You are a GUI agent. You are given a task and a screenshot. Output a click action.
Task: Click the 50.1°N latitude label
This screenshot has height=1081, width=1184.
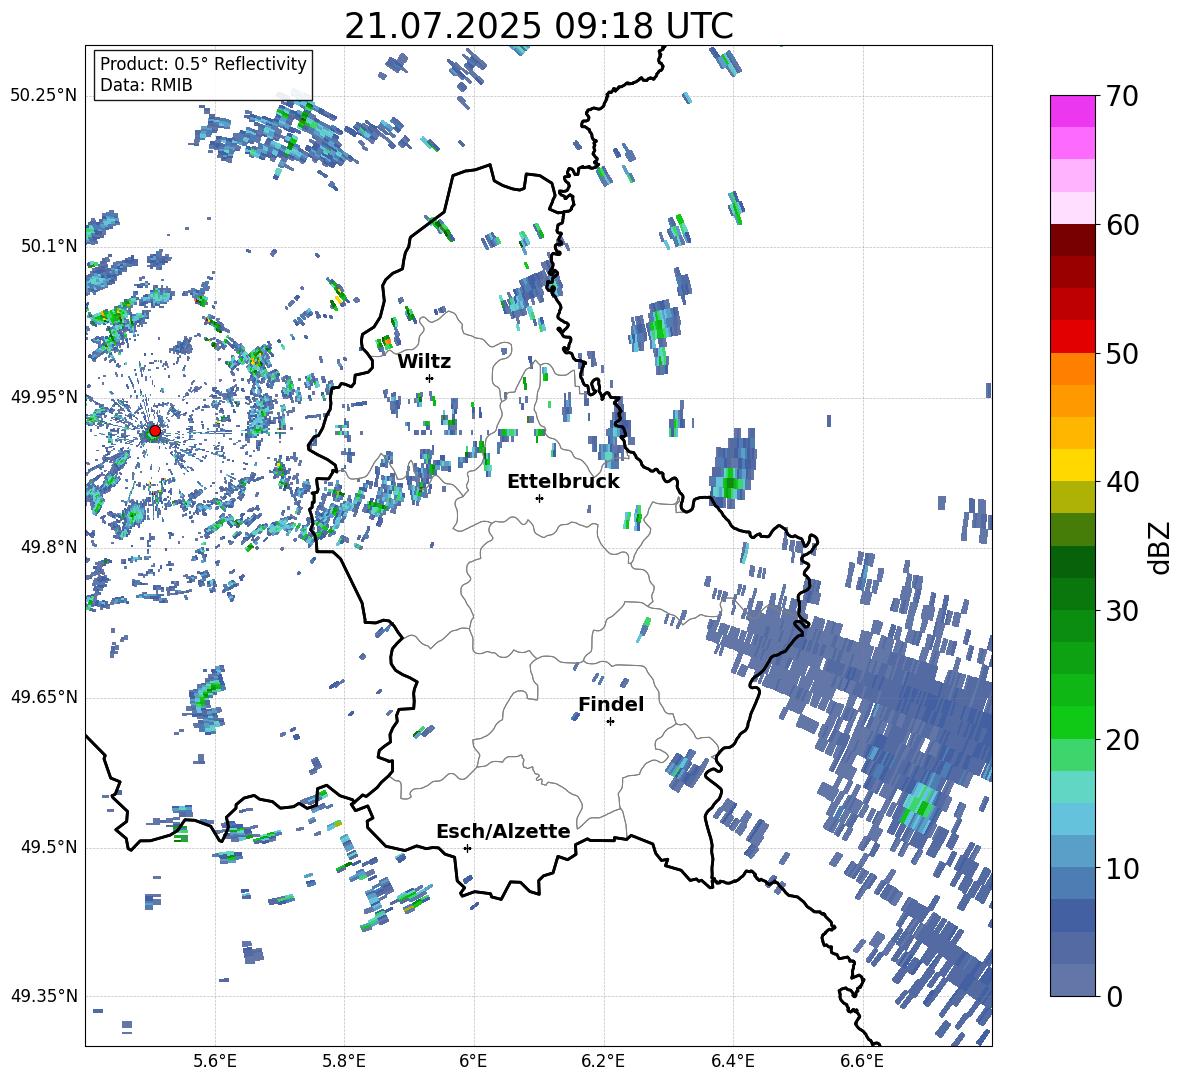pyautogui.click(x=49, y=246)
